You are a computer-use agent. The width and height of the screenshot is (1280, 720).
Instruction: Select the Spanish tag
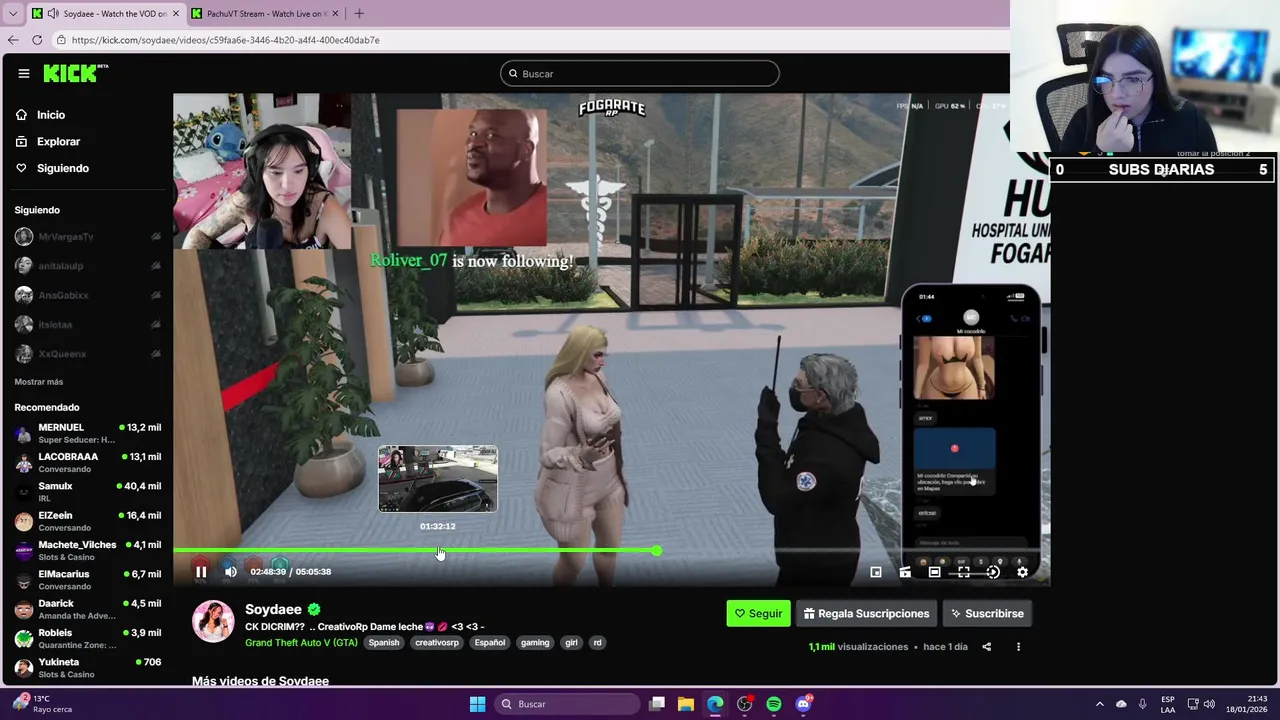[x=384, y=643]
